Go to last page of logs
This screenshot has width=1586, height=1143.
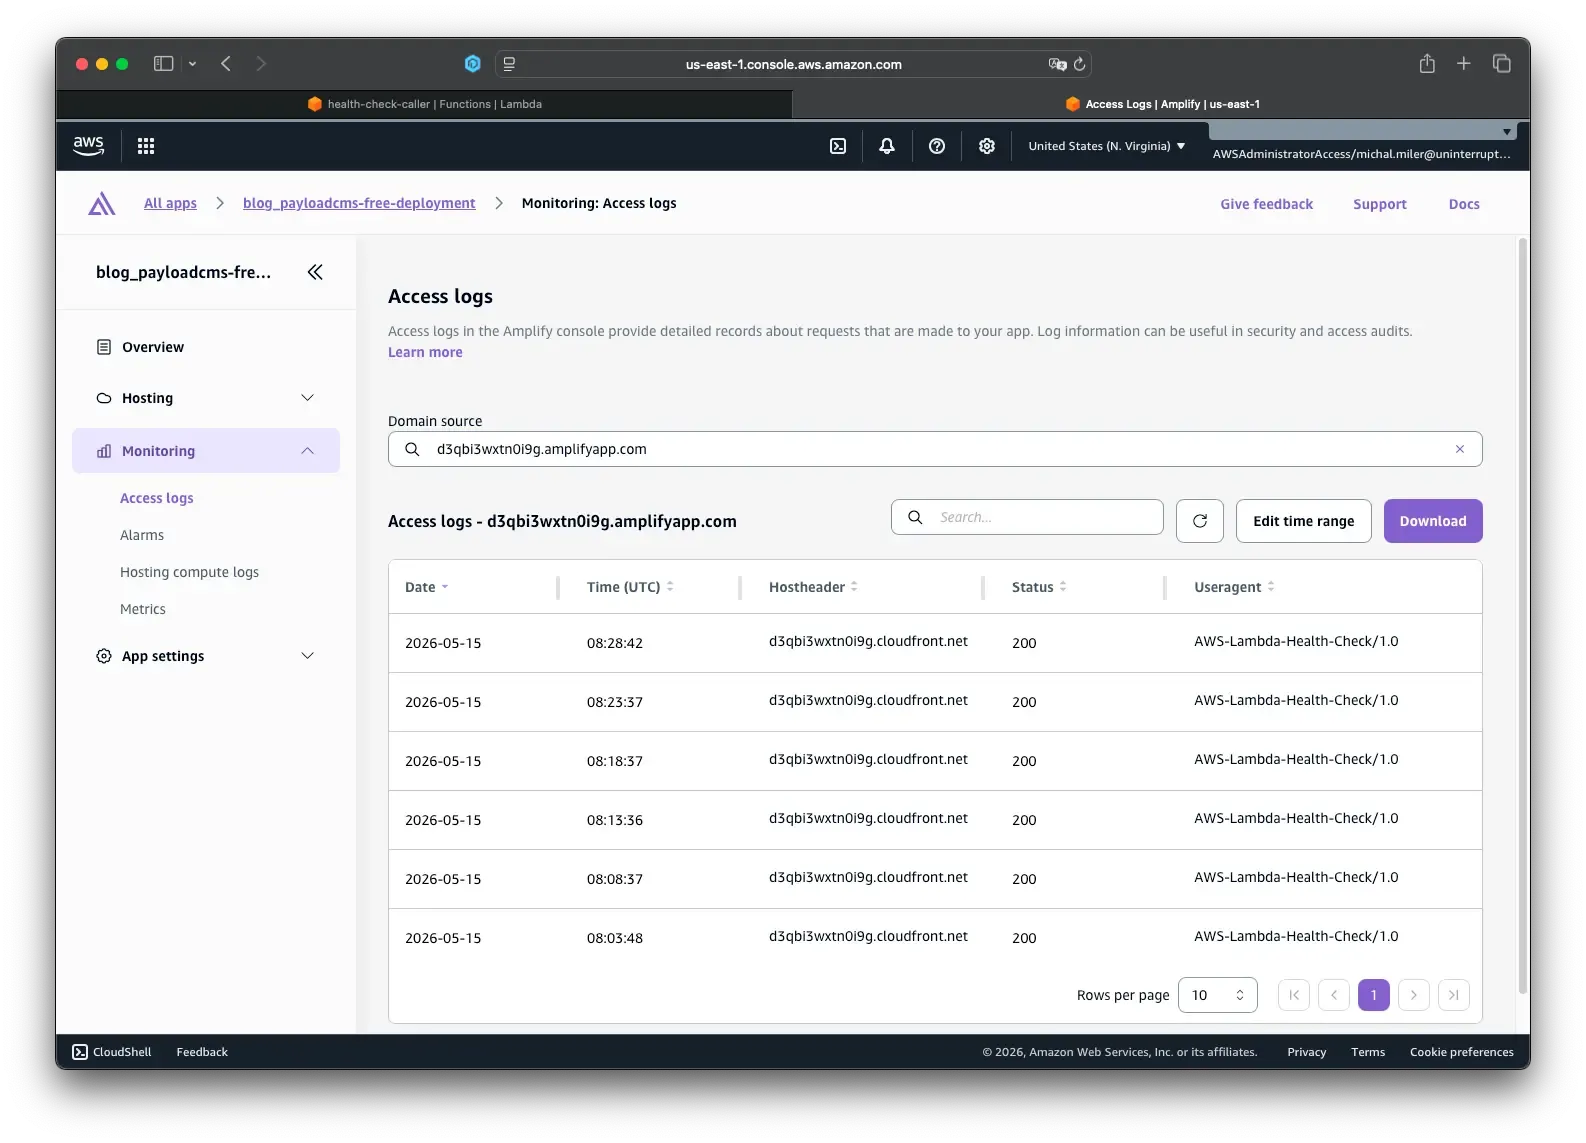(x=1453, y=995)
